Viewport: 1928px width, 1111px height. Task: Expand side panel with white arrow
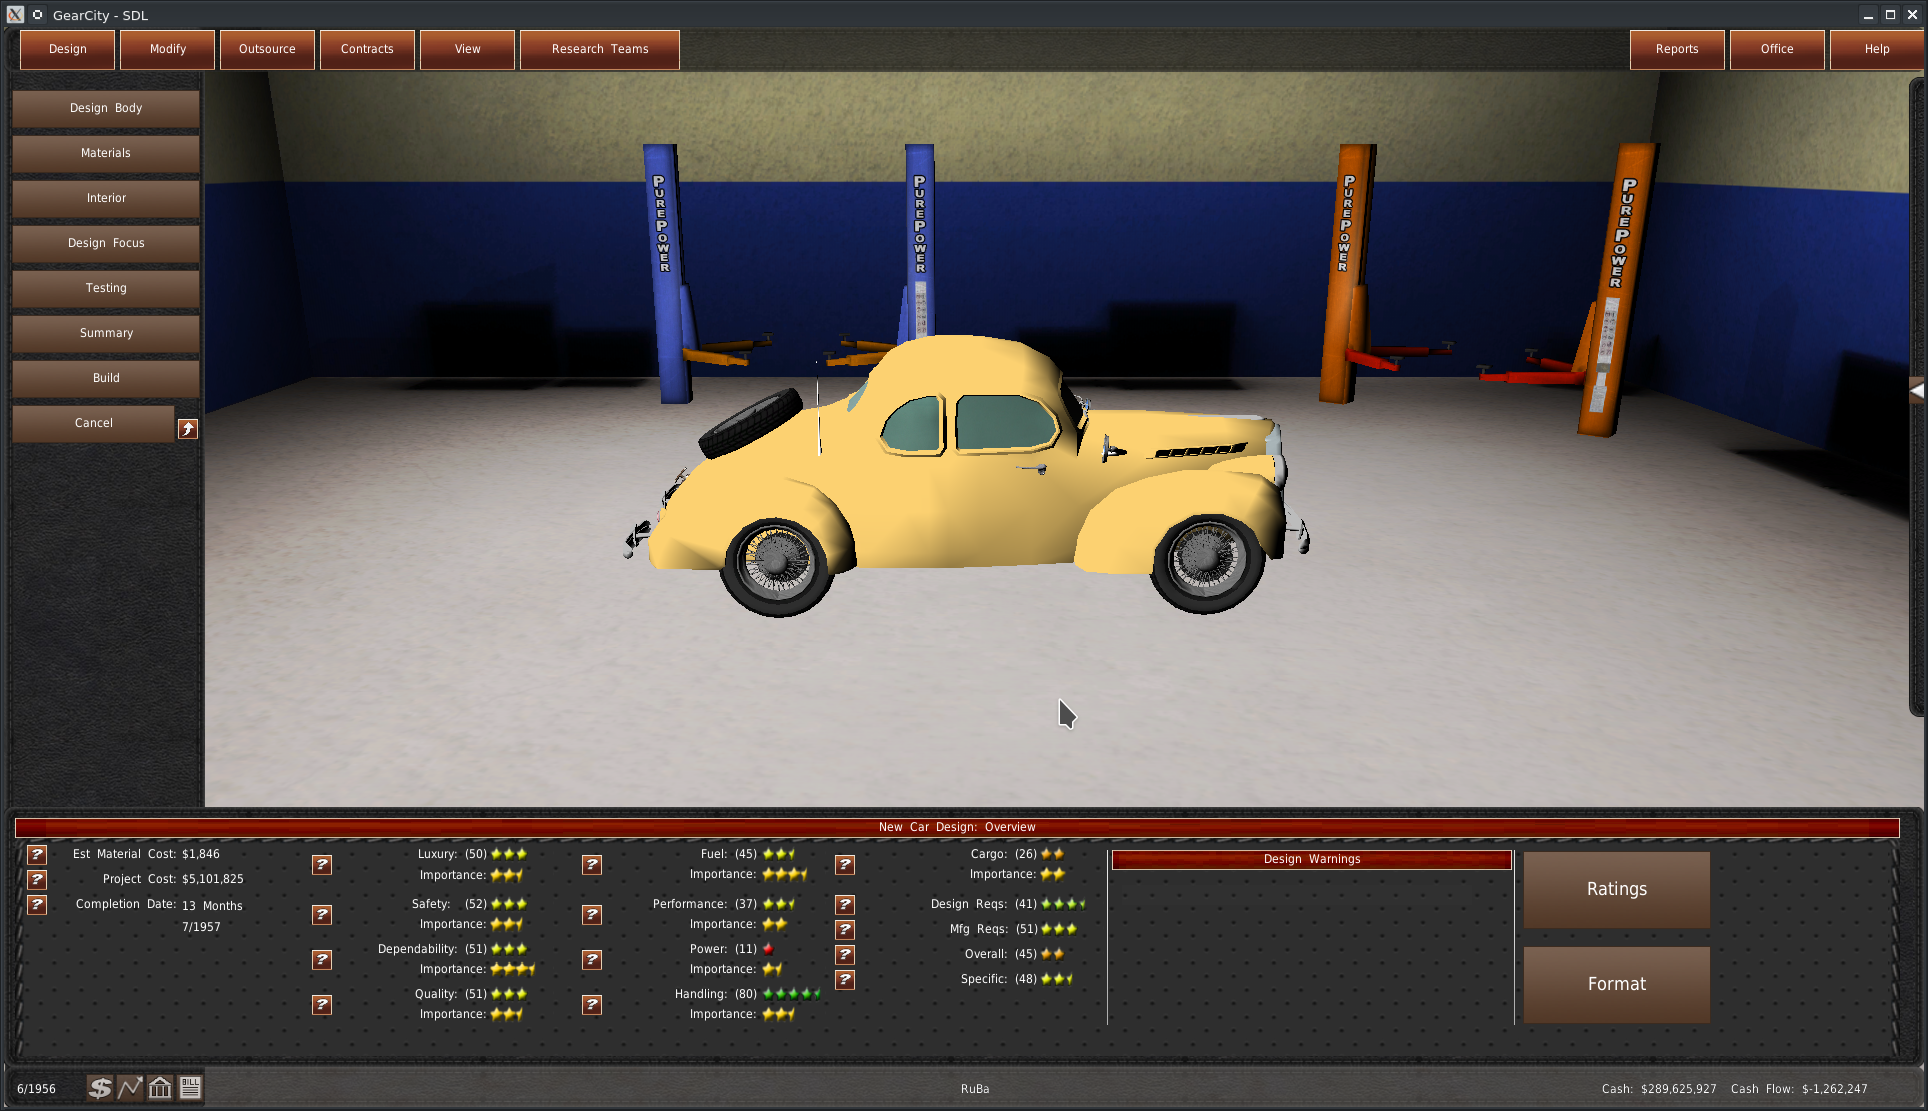click(x=1916, y=391)
